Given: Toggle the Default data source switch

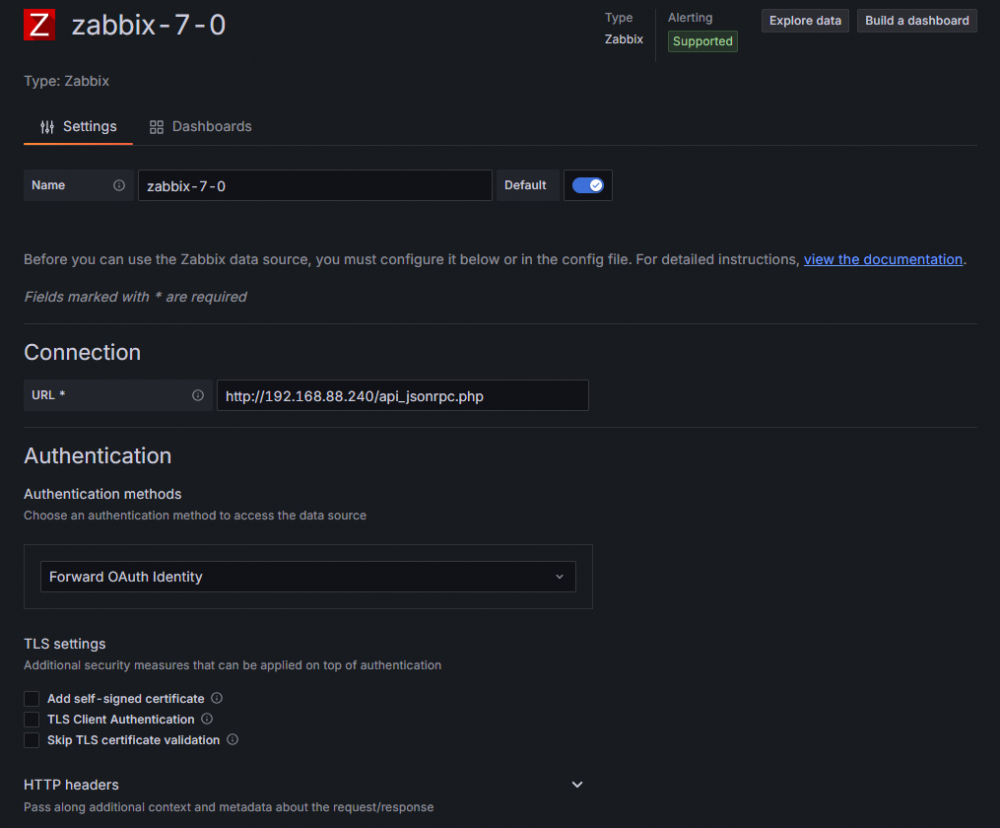Looking at the screenshot, I should click(587, 185).
